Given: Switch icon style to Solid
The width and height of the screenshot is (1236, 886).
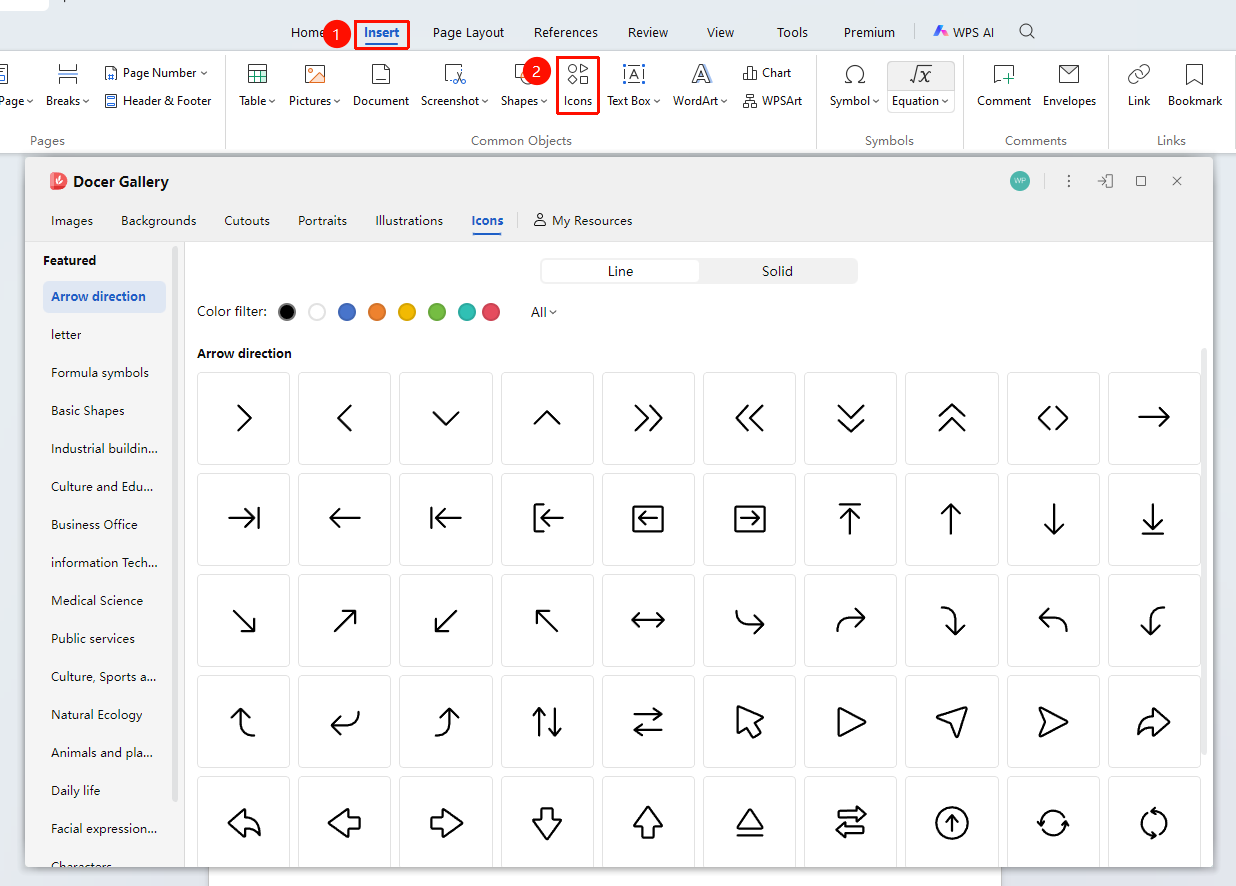Looking at the screenshot, I should tap(777, 271).
